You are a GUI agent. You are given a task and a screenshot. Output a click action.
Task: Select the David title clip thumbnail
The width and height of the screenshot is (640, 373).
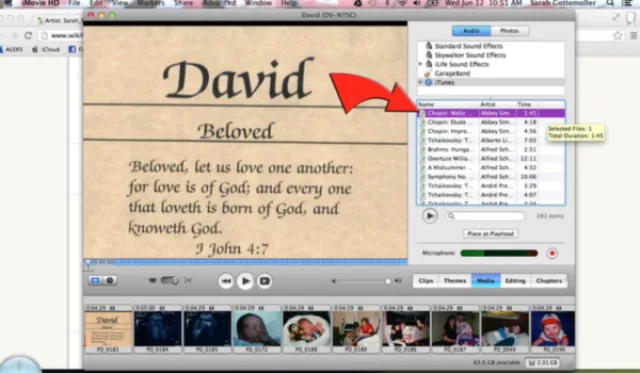(108, 329)
